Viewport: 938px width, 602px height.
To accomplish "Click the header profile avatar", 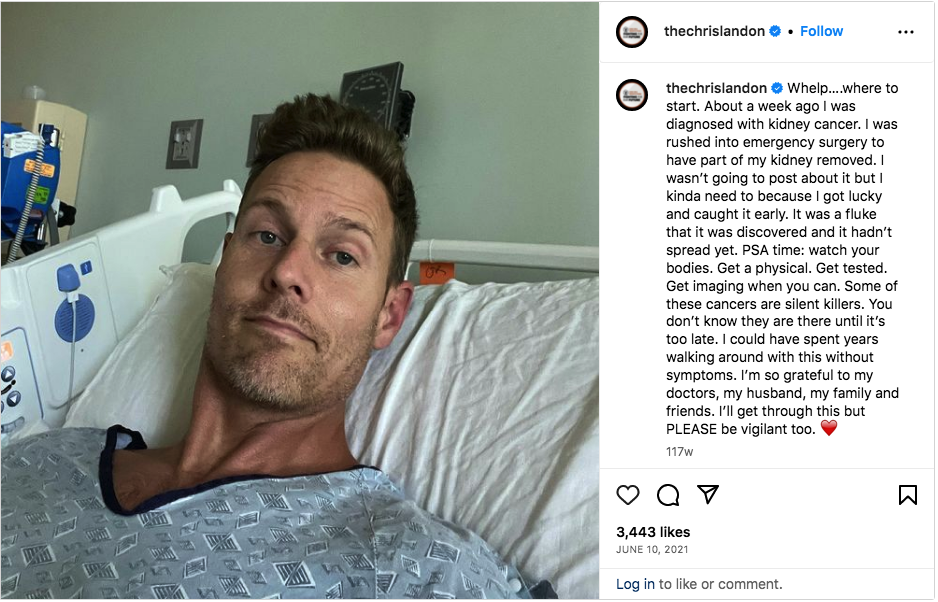I will [x=632, y=32].
